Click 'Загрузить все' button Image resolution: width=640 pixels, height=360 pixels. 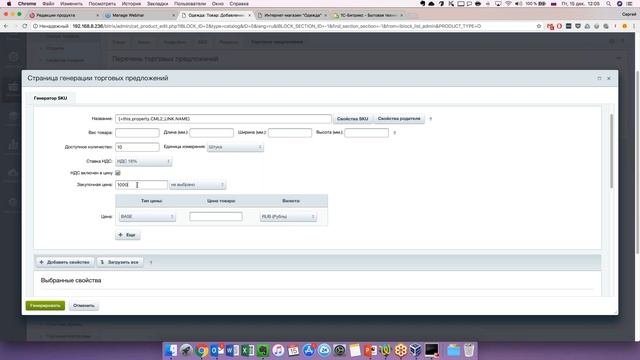pyautogui.click(x=120, y=262)
